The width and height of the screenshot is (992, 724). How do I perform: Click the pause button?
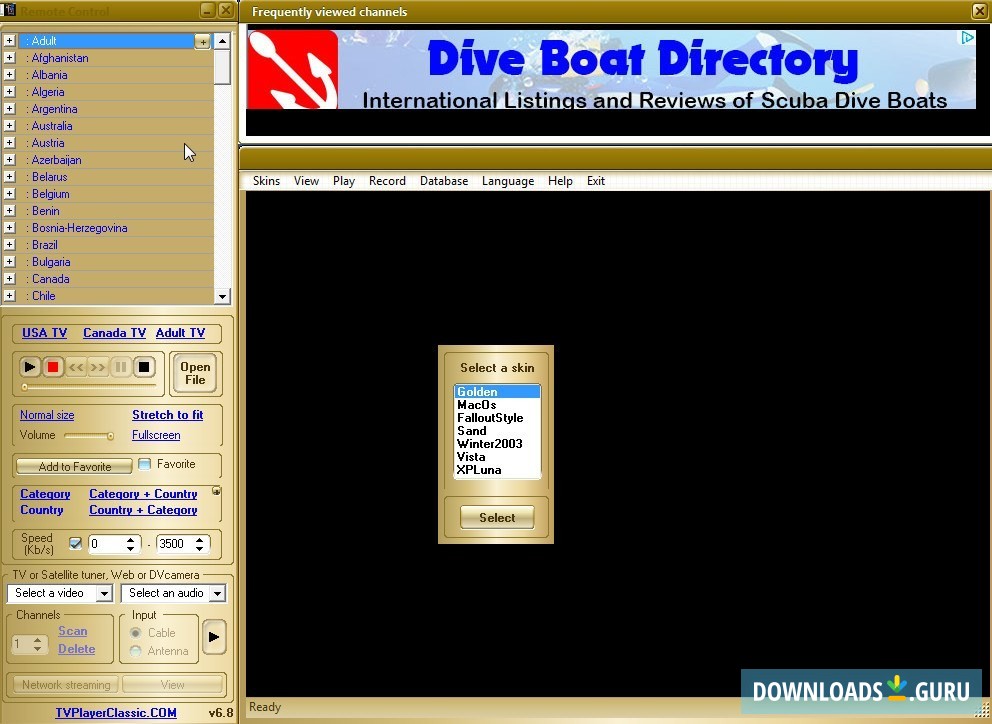121,367
